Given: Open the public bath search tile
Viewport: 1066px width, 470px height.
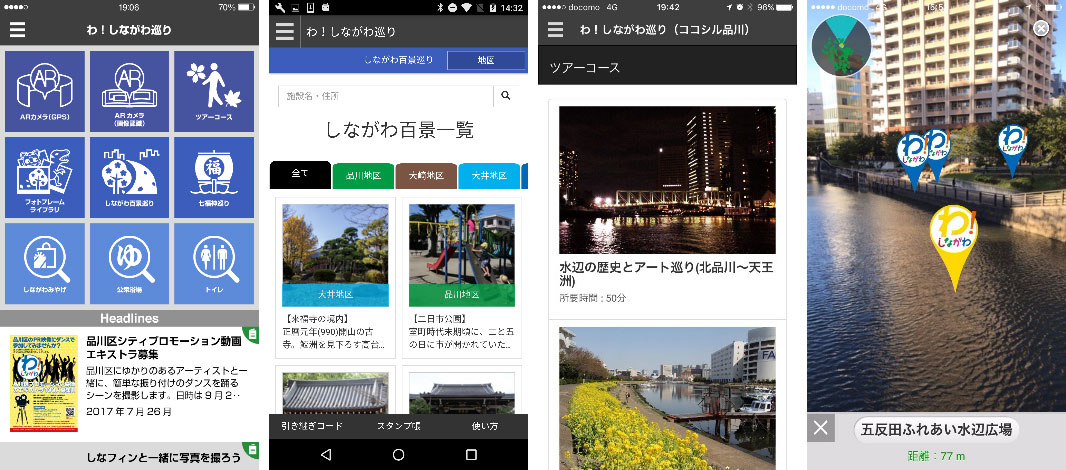Looking at the screenshot, I should [129, 263].
